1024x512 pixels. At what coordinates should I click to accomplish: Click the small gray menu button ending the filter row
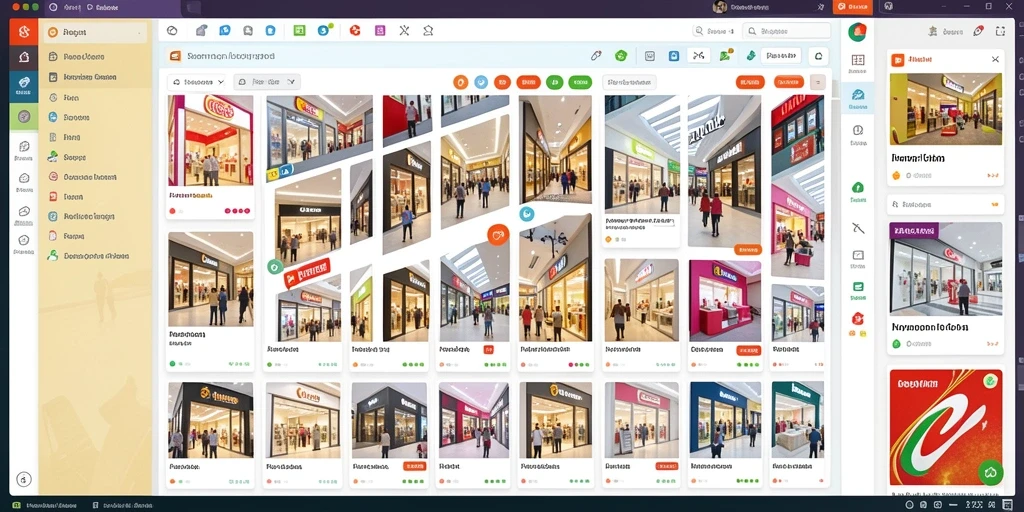[x=818, y=82]
